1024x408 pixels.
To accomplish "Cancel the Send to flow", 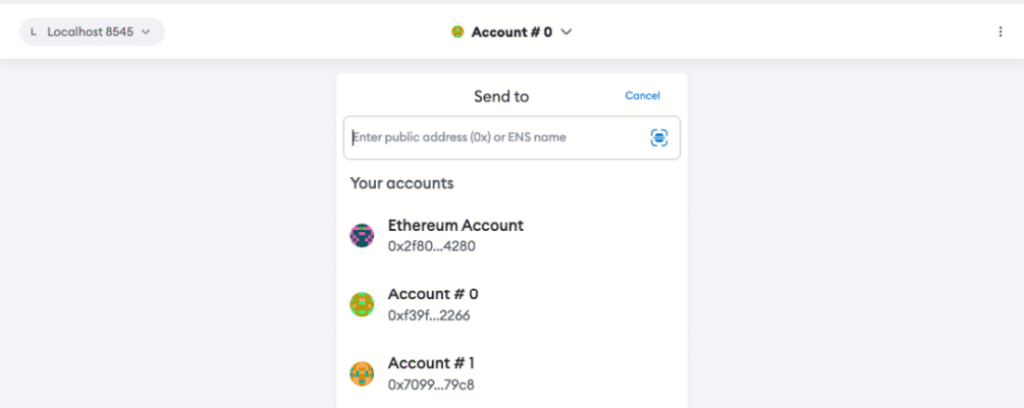I will coord(642,96).
